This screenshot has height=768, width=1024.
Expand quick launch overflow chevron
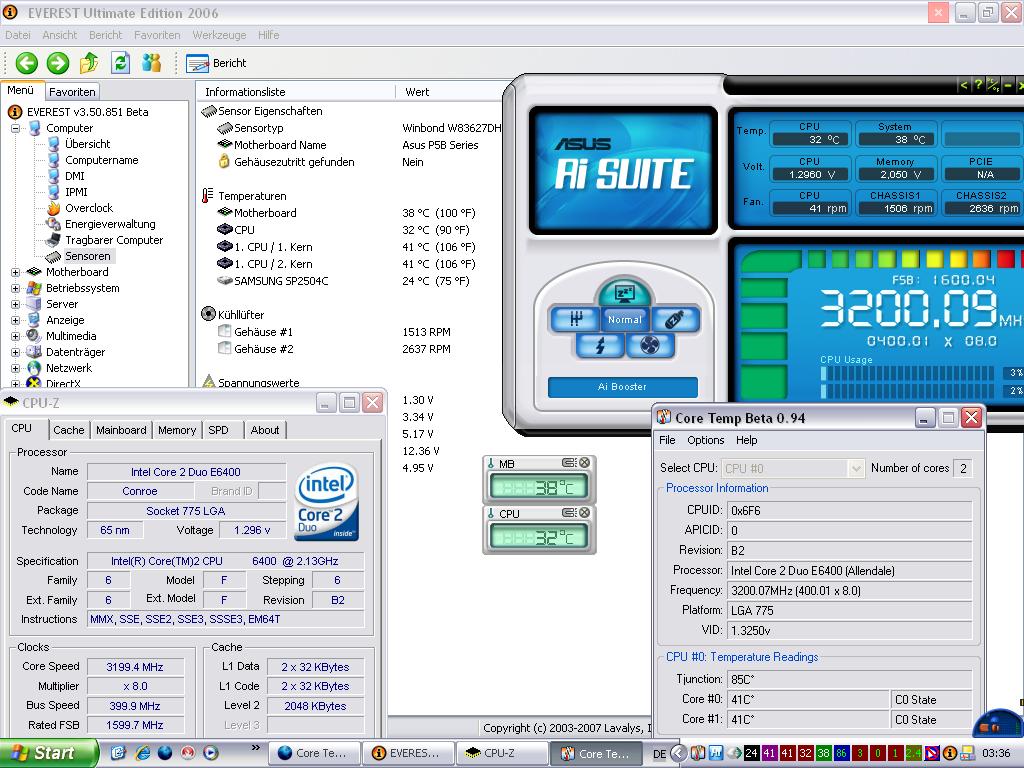tap(255, 748)
